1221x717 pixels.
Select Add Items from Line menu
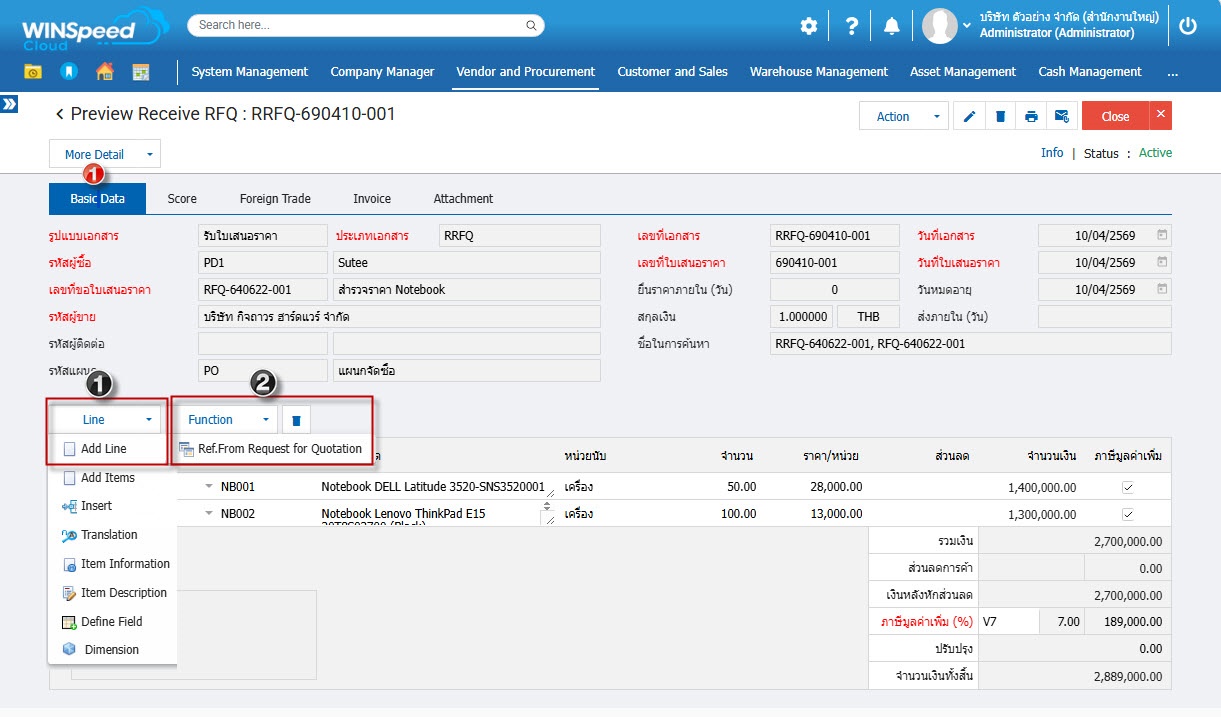(107, 478)
